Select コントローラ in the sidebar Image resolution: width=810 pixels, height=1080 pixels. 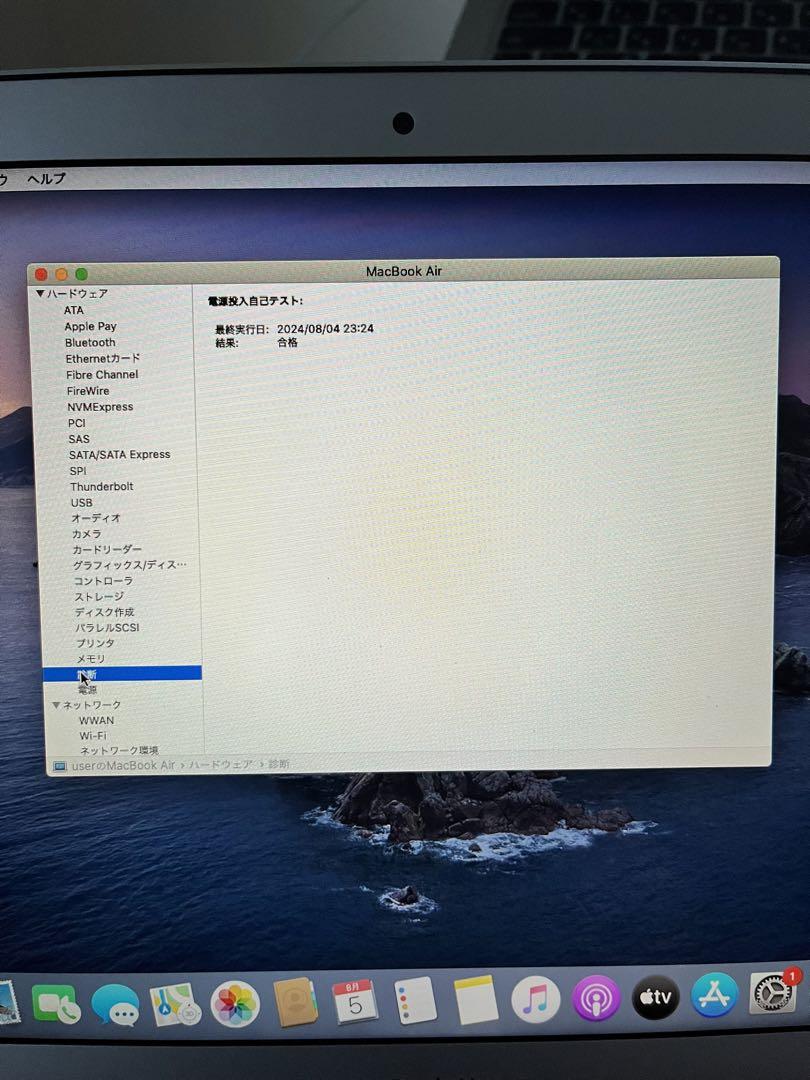[103, 581]
